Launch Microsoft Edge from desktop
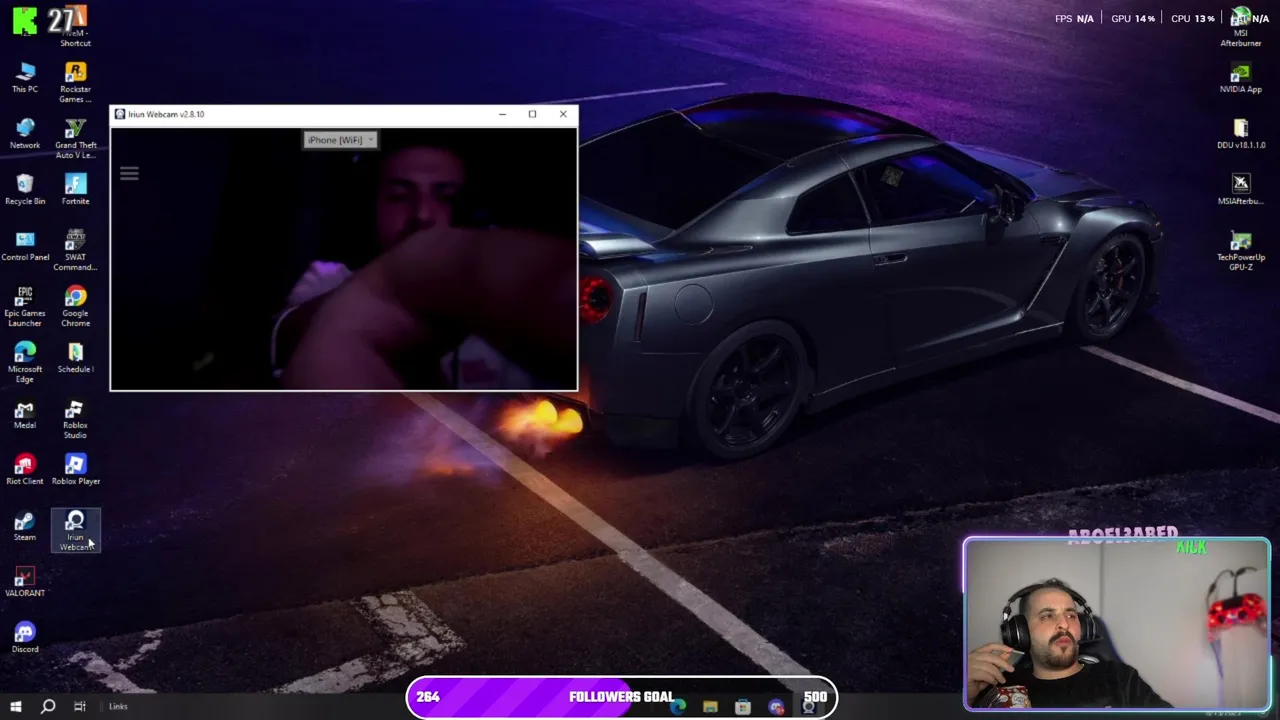The height and width of the screenshot is (720, 1280). [25, 362]
